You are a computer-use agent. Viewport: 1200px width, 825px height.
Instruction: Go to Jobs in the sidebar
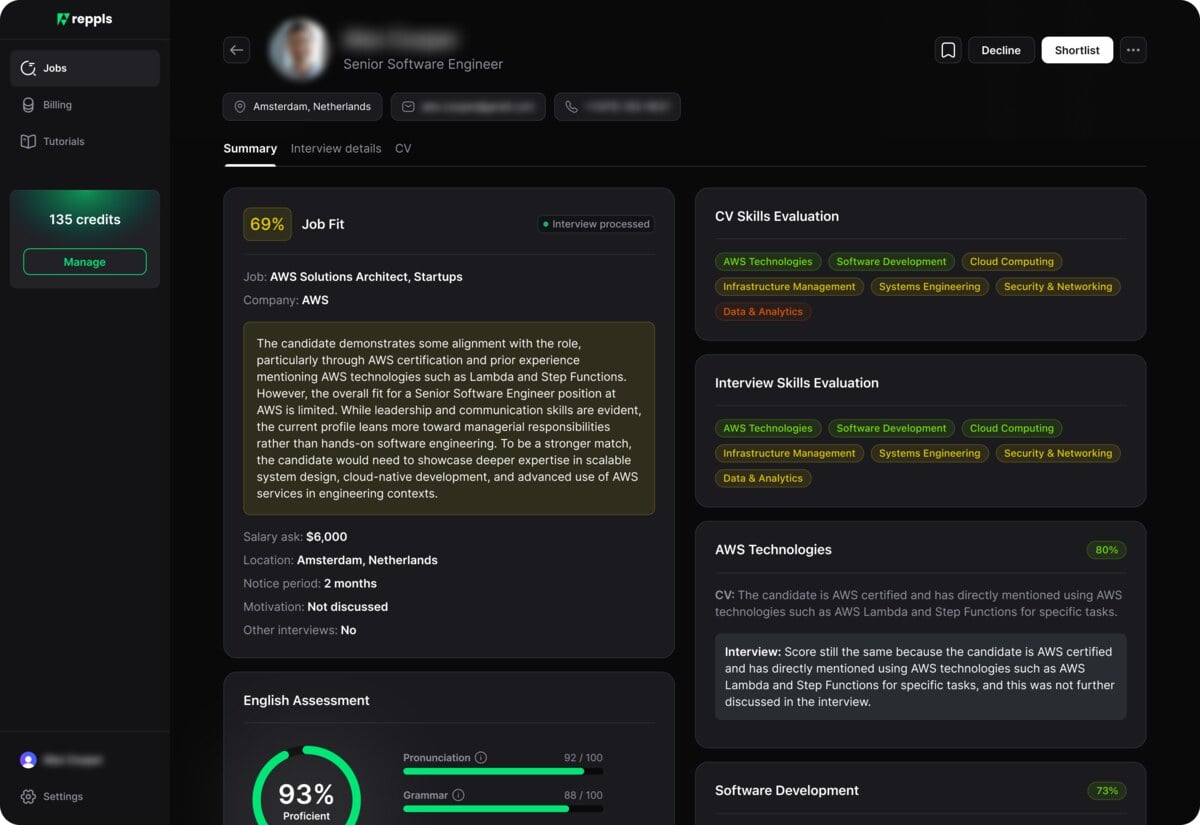[x=55, y=68]
